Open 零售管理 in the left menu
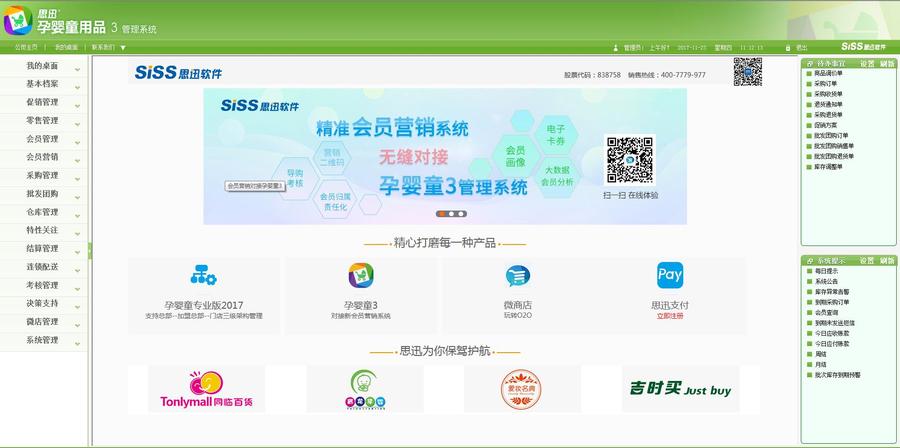The image size is (900, 448). click(43, 120)
